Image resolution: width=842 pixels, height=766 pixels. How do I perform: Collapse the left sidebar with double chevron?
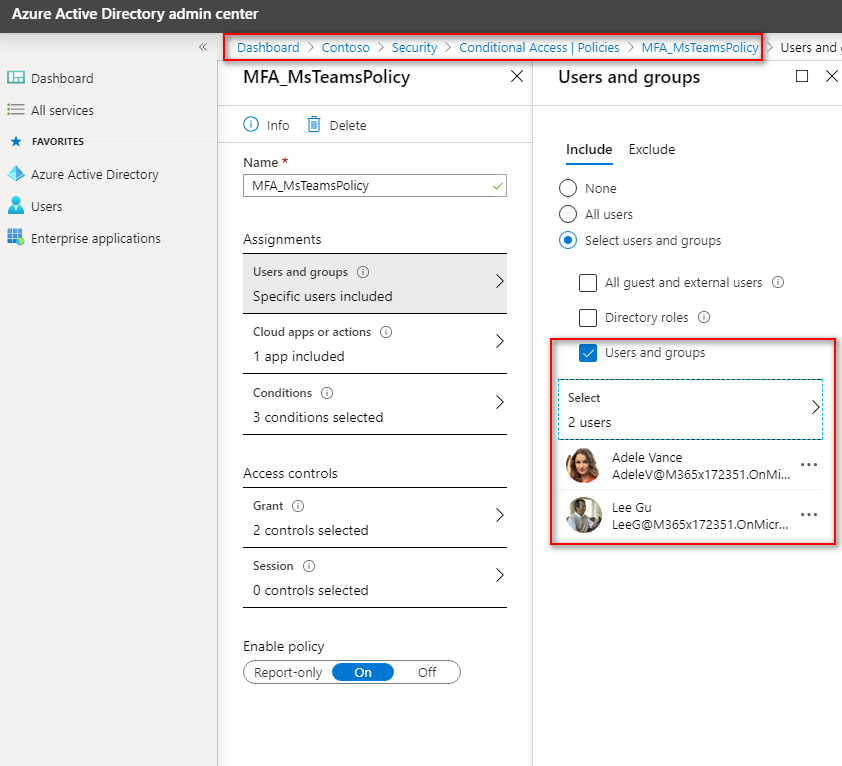click(203, 47)
